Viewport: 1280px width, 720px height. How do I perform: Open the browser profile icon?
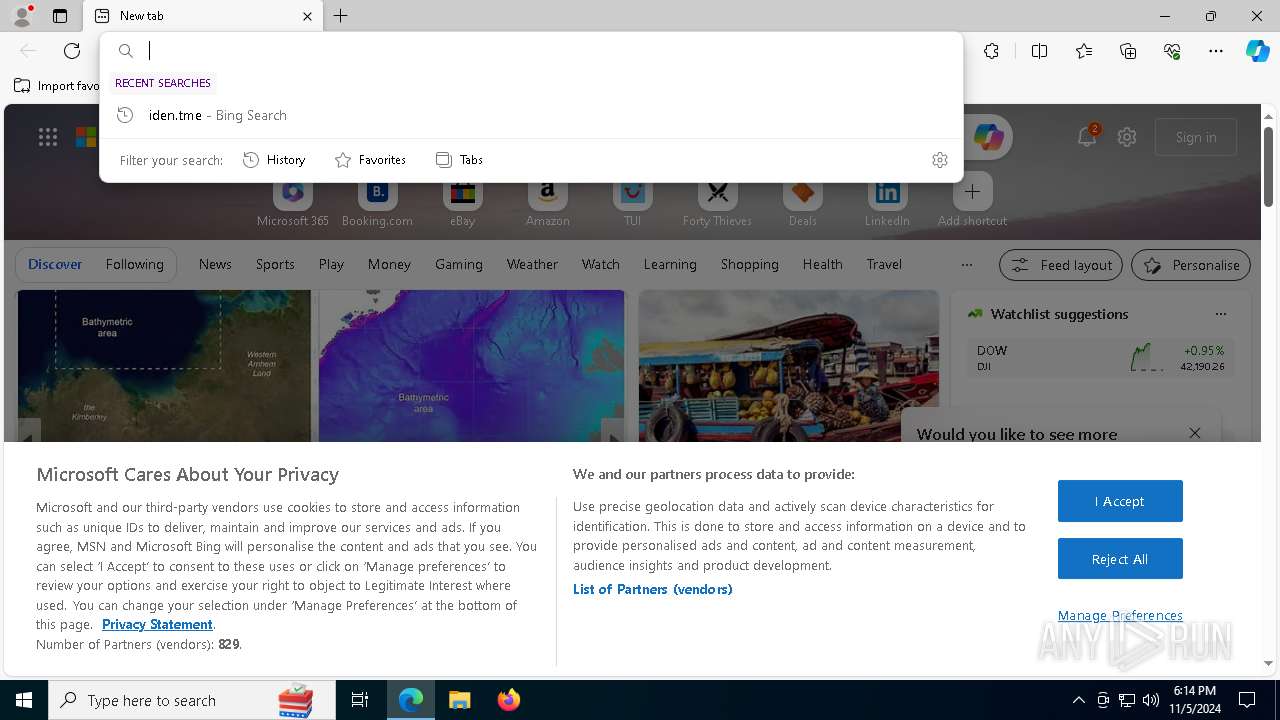pyautogui.click(x=22, y=16)
